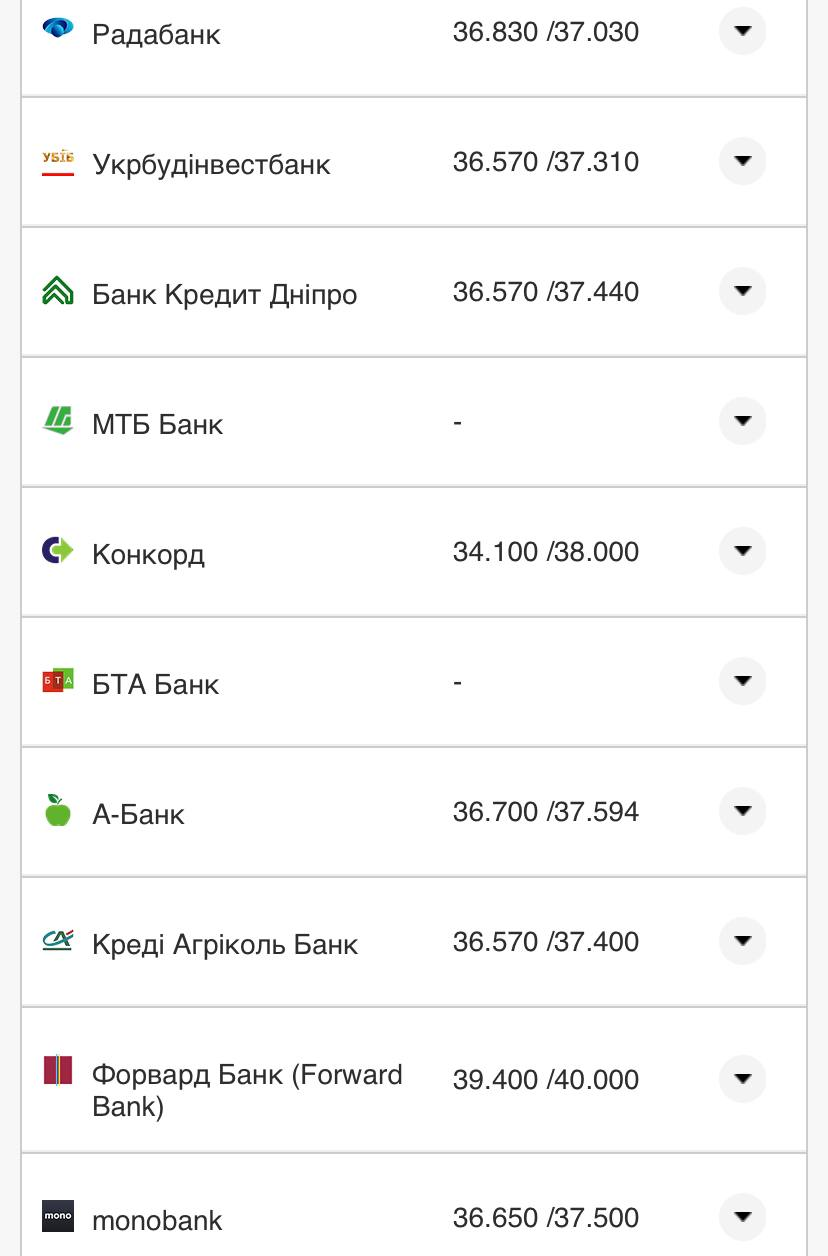Screen dimensions: 828x1256
Task: Click the Конкорд arrow logo icon
Action: pos(58,550)
